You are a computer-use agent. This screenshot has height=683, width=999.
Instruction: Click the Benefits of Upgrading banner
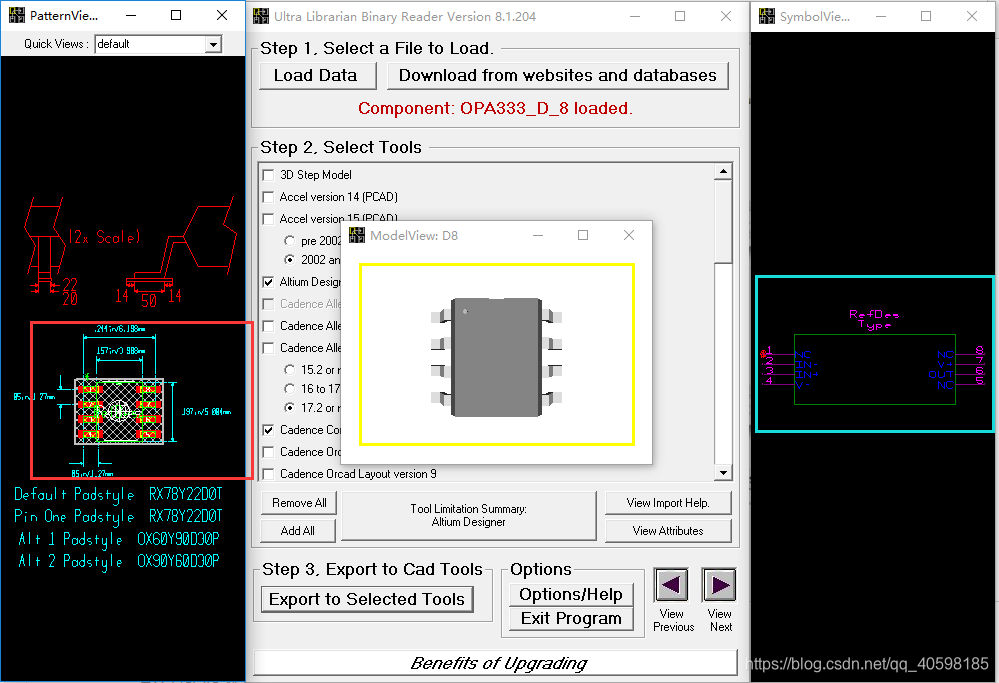[496, 663]
